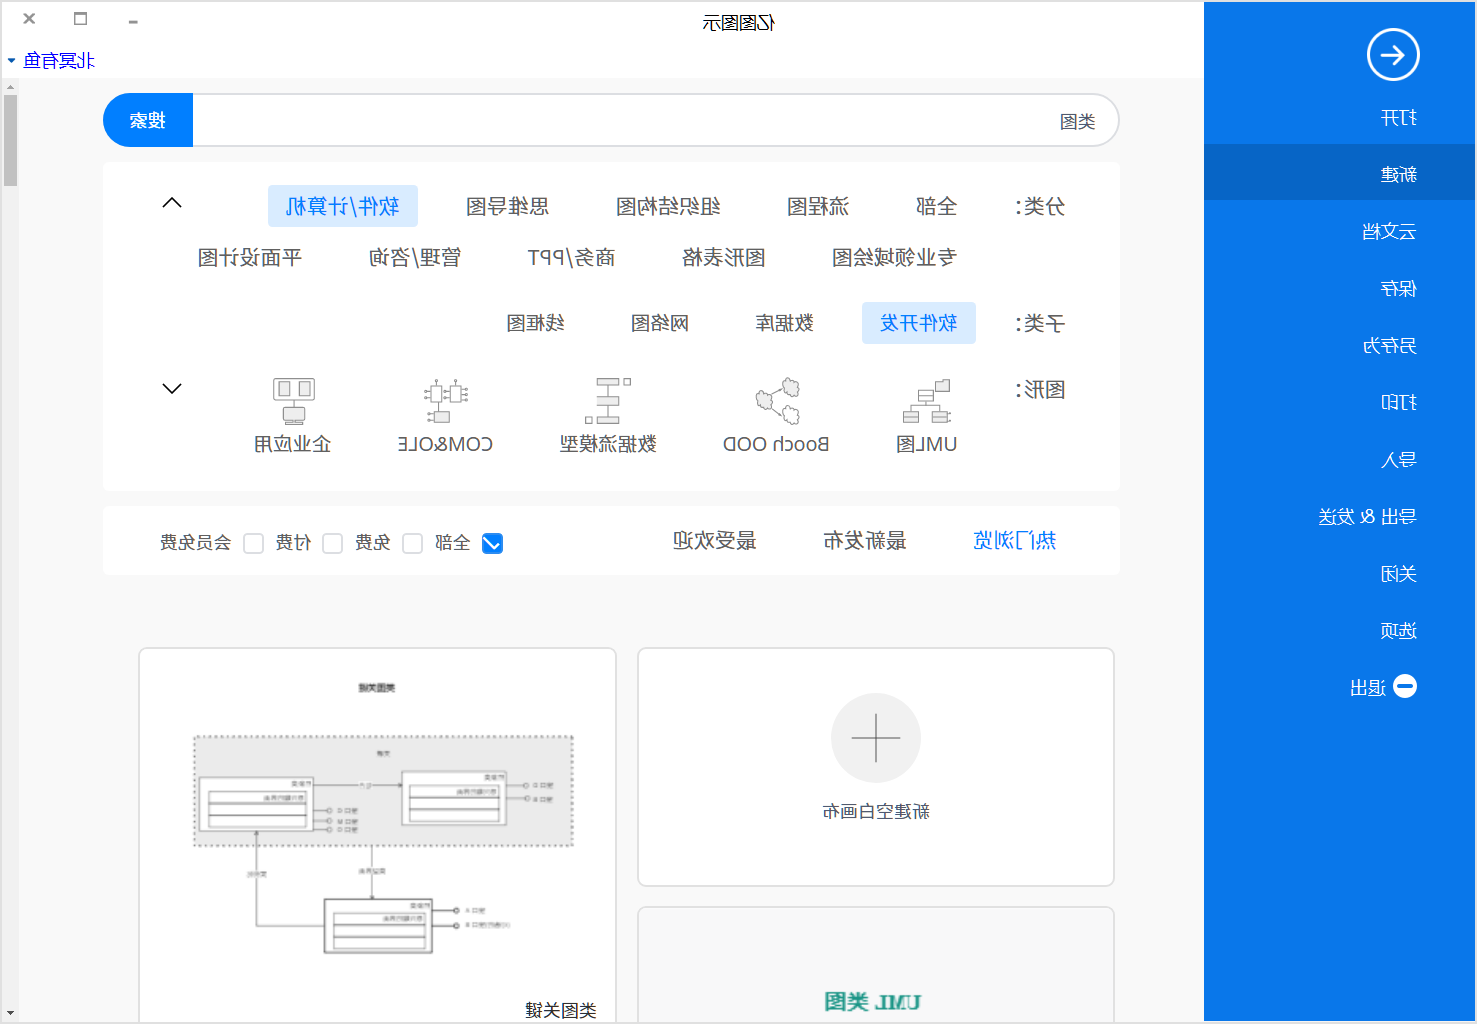Viewport: 1477px width, 1024px height.
Task: Click the plus icon for new blank canvas
Action: [x=876, y=738]
